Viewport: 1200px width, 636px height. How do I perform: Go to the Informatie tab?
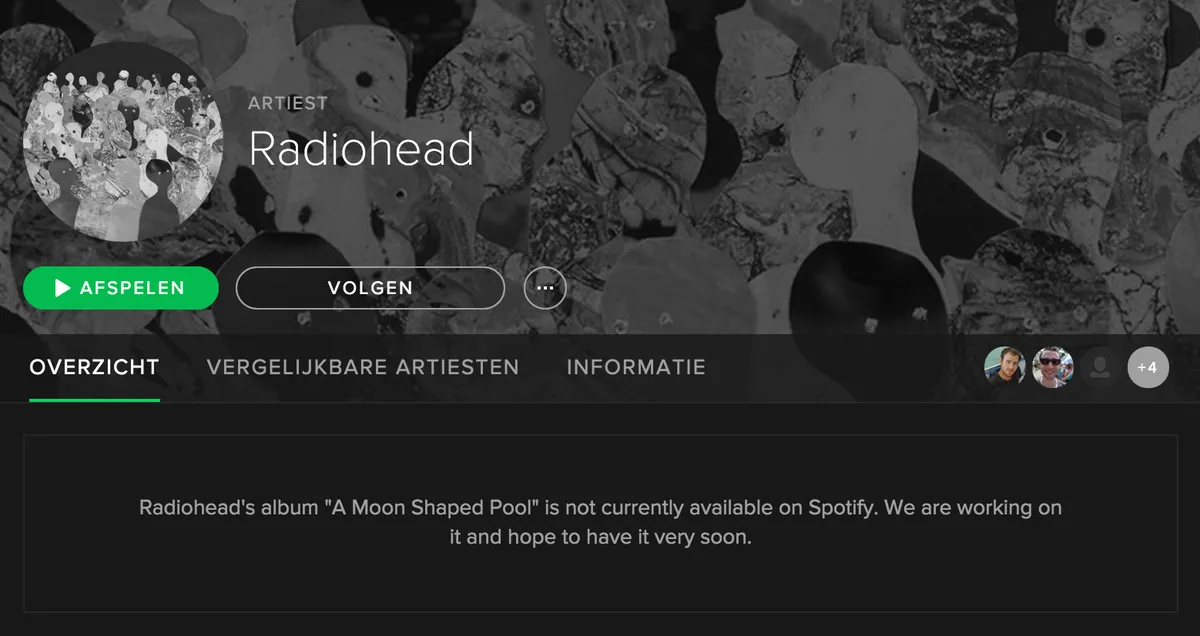(x=636, y=367)
